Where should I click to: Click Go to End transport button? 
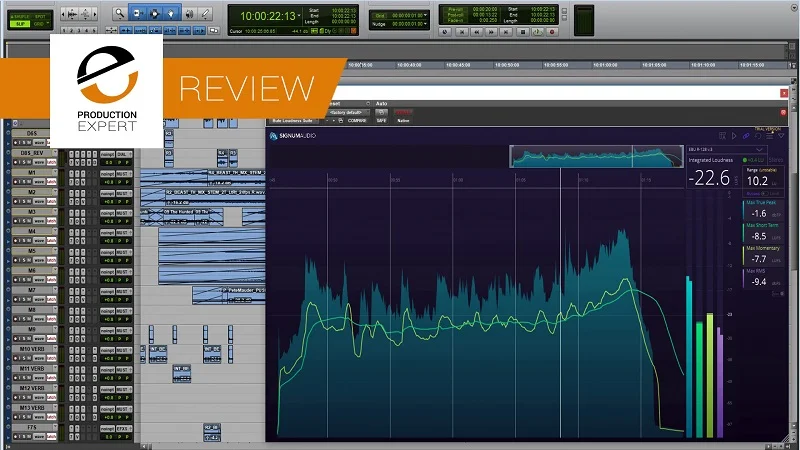[x=506, y=32]
